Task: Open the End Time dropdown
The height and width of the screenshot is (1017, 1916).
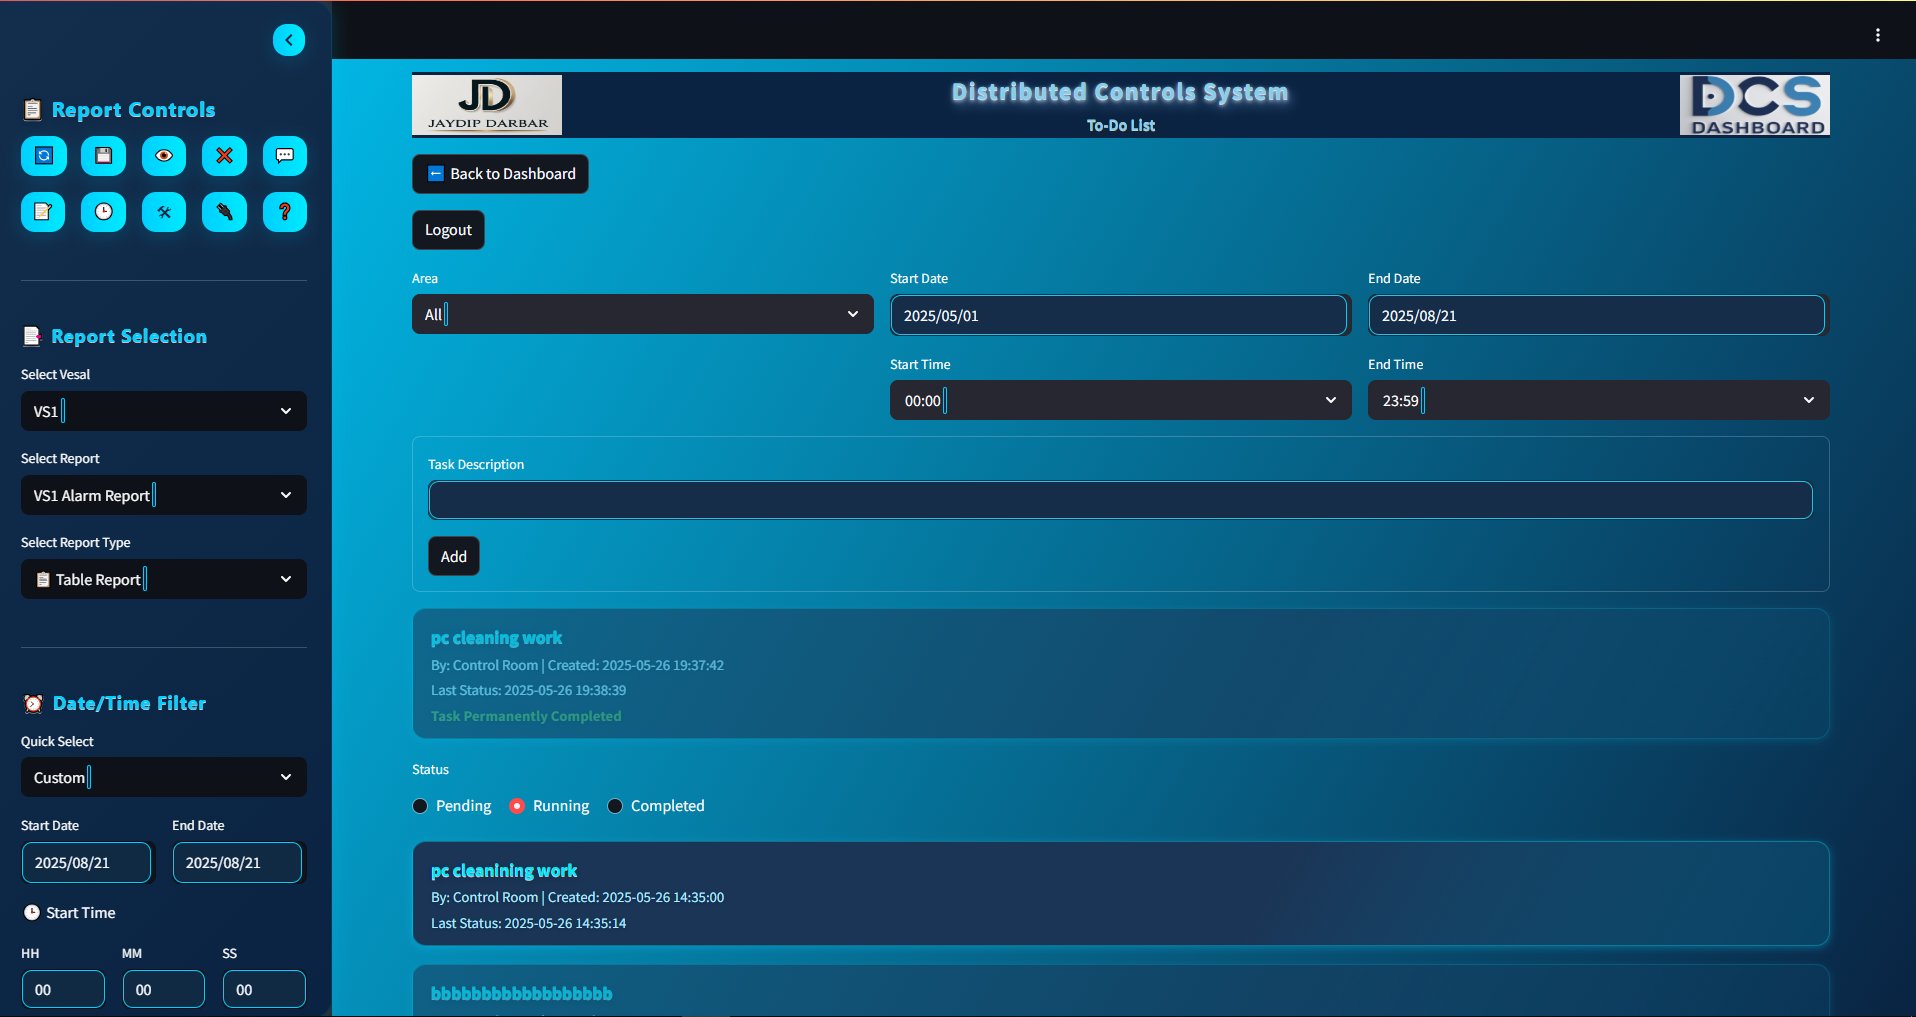Action: [1597, 400]
